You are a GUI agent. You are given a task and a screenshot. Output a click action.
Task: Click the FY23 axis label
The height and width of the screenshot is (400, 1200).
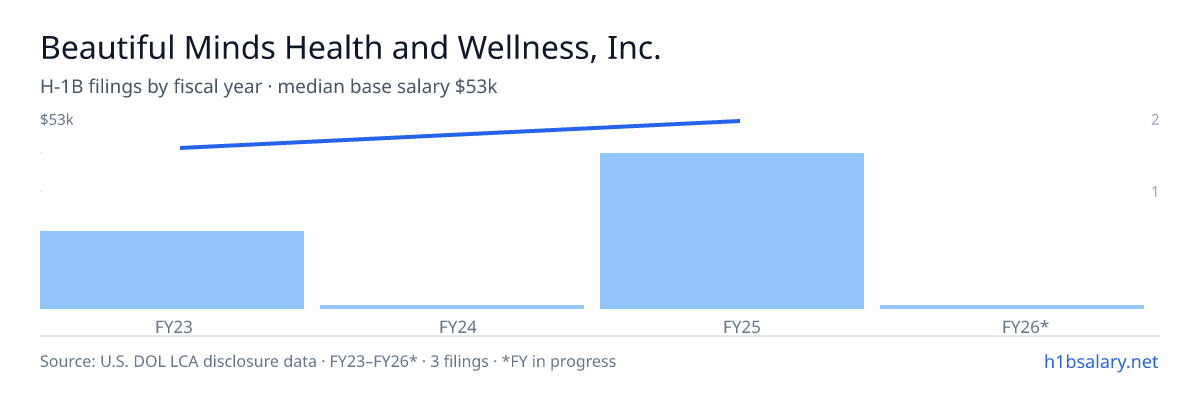click(172, 327)
